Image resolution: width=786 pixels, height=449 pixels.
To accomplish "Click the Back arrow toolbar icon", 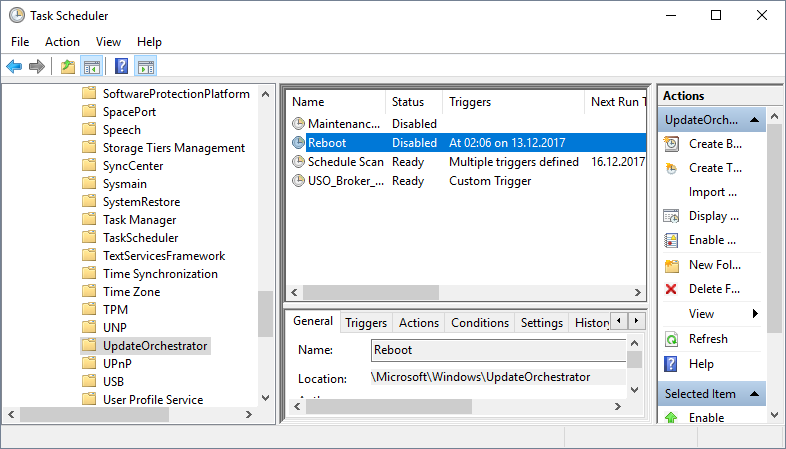I will pyautogui.click(x=14, y=67).
